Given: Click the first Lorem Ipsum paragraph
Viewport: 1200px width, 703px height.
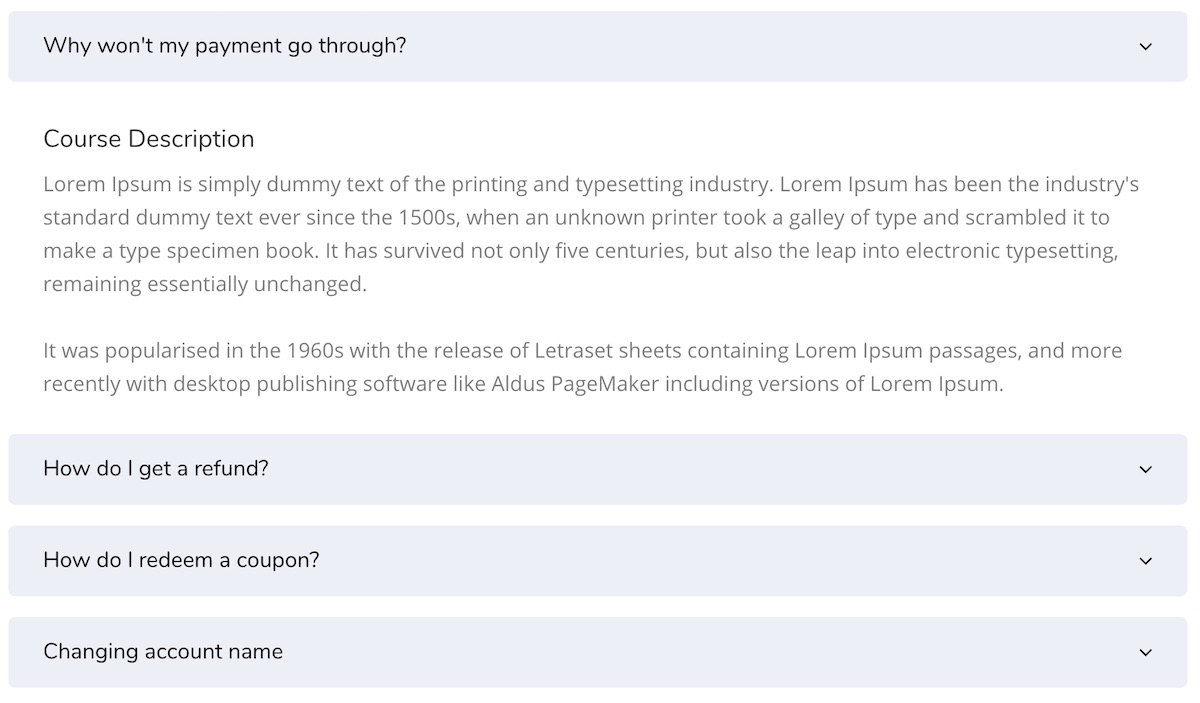Looking at the screenshot, I should 590,234.
